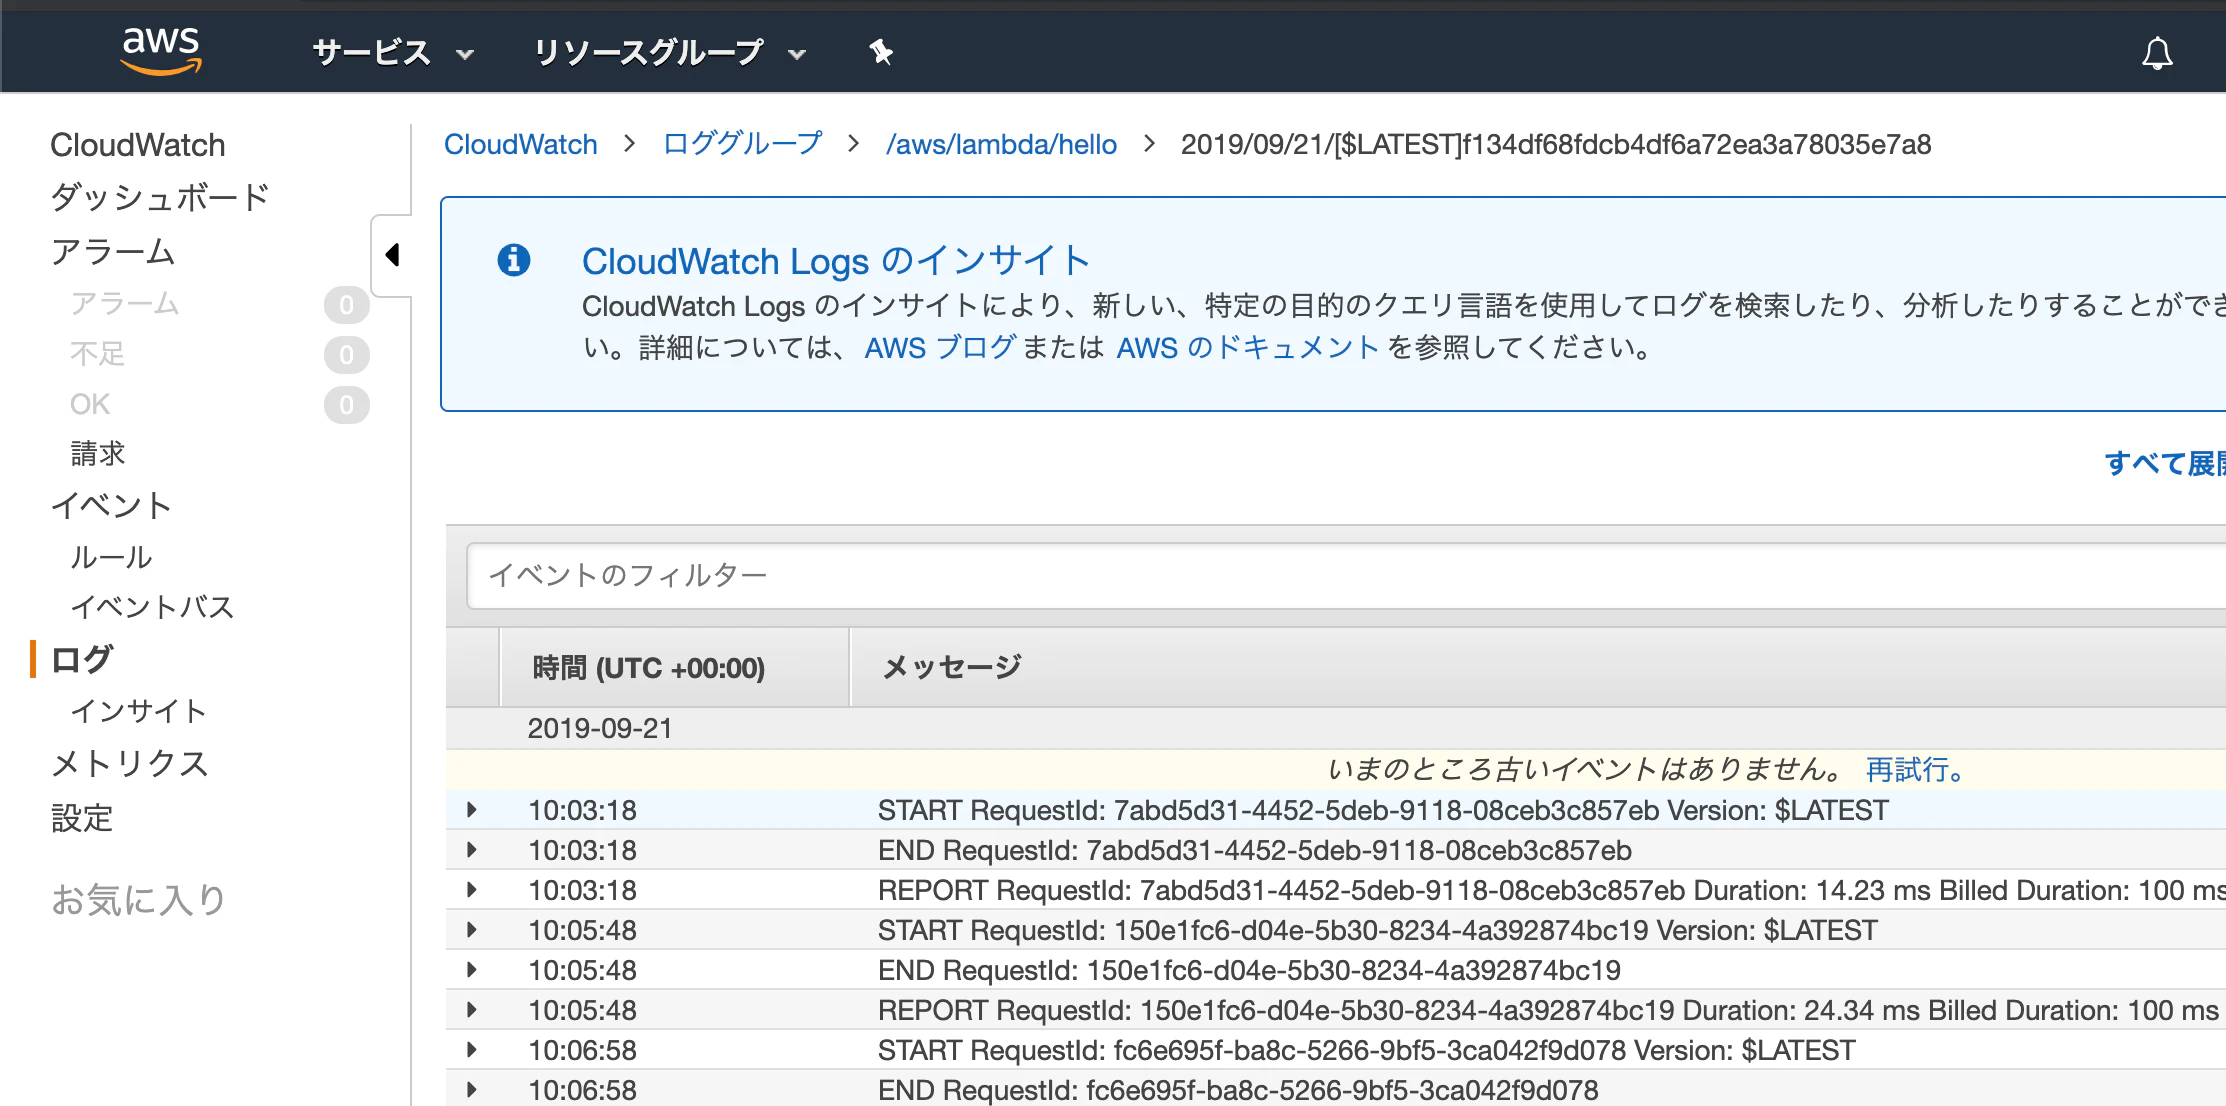Open the AWS ブログ link
The image size is (2226, 1106).
(940, 347)
